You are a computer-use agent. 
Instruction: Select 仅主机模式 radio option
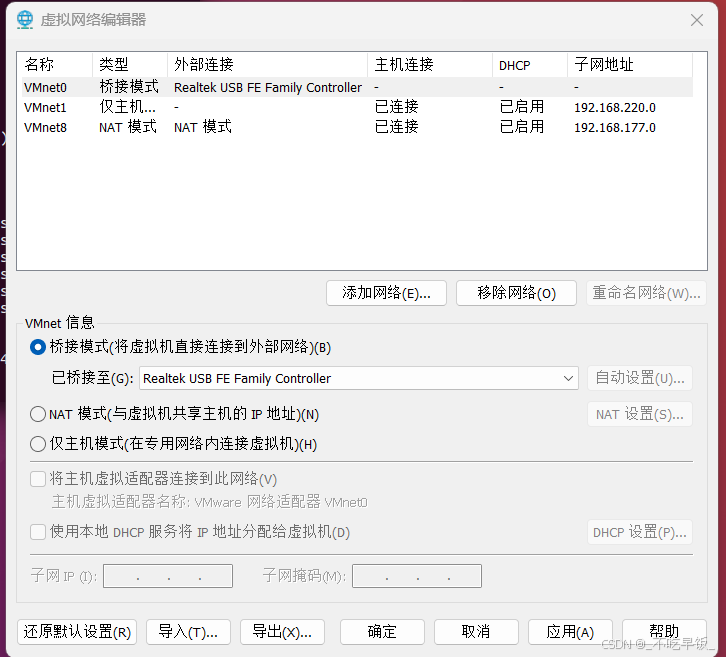pos(38,444)
